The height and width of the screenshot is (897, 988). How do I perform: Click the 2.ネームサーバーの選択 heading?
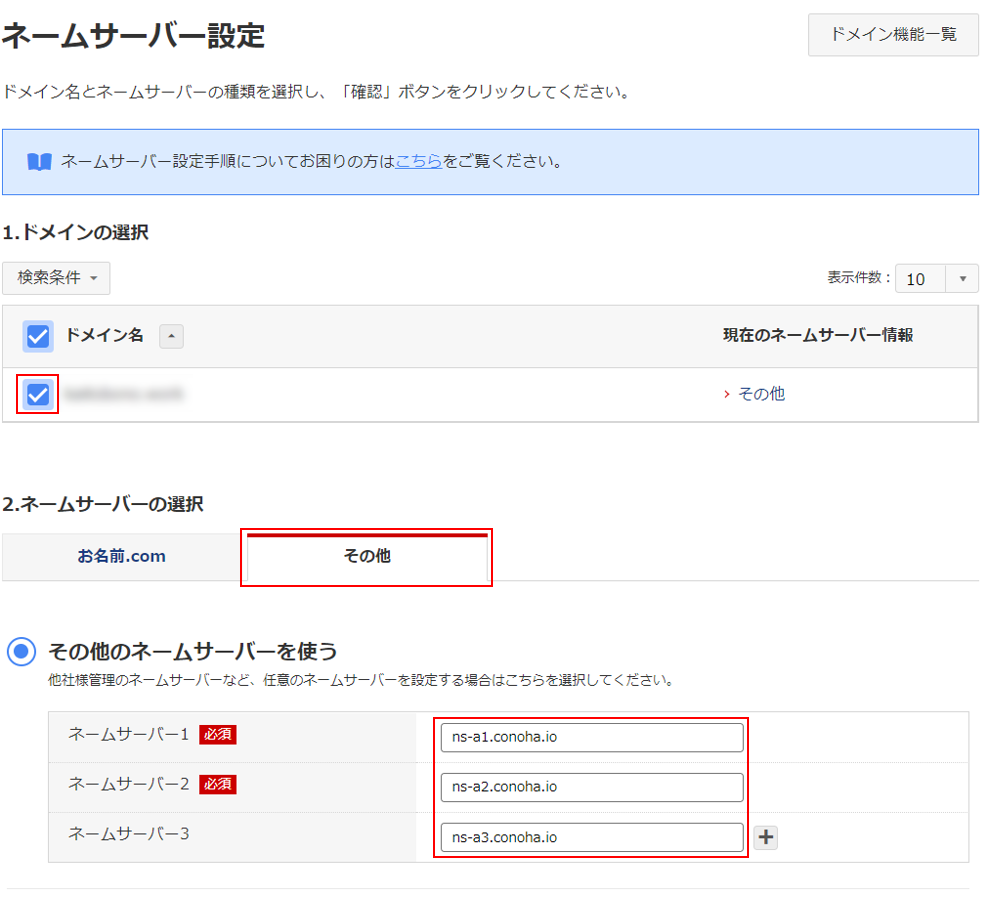103,504
